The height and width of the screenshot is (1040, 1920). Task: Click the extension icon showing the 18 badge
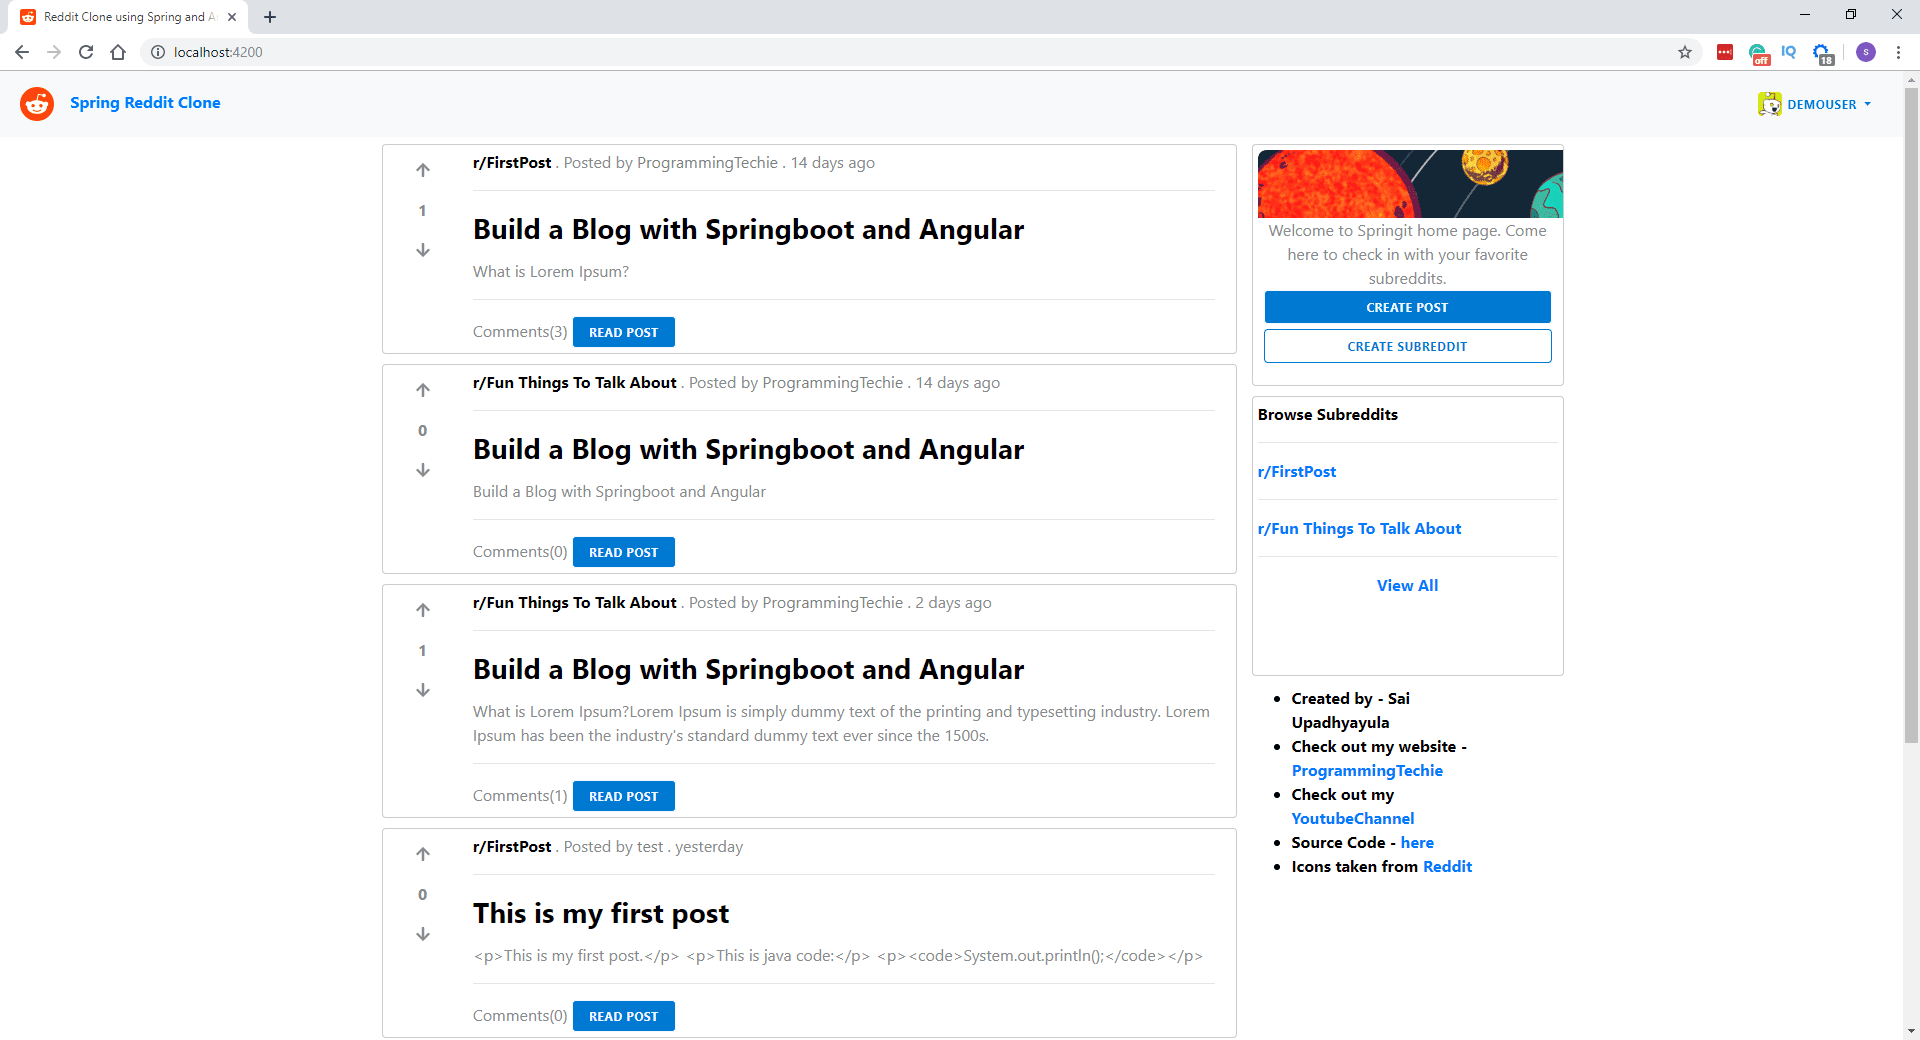click(1822, 52)
